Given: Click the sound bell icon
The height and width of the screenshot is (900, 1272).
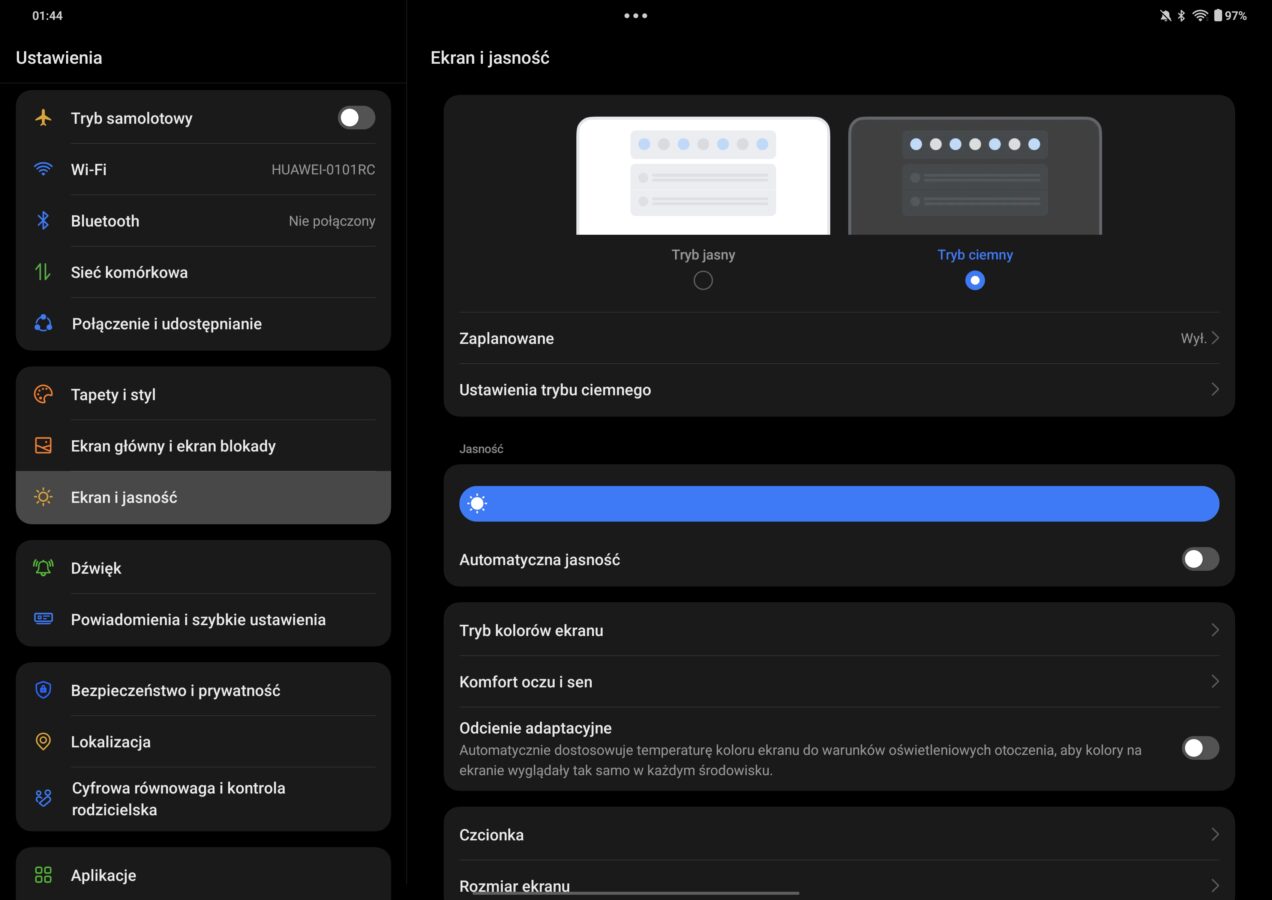Looking at the screenshot, I should [43, 568].
